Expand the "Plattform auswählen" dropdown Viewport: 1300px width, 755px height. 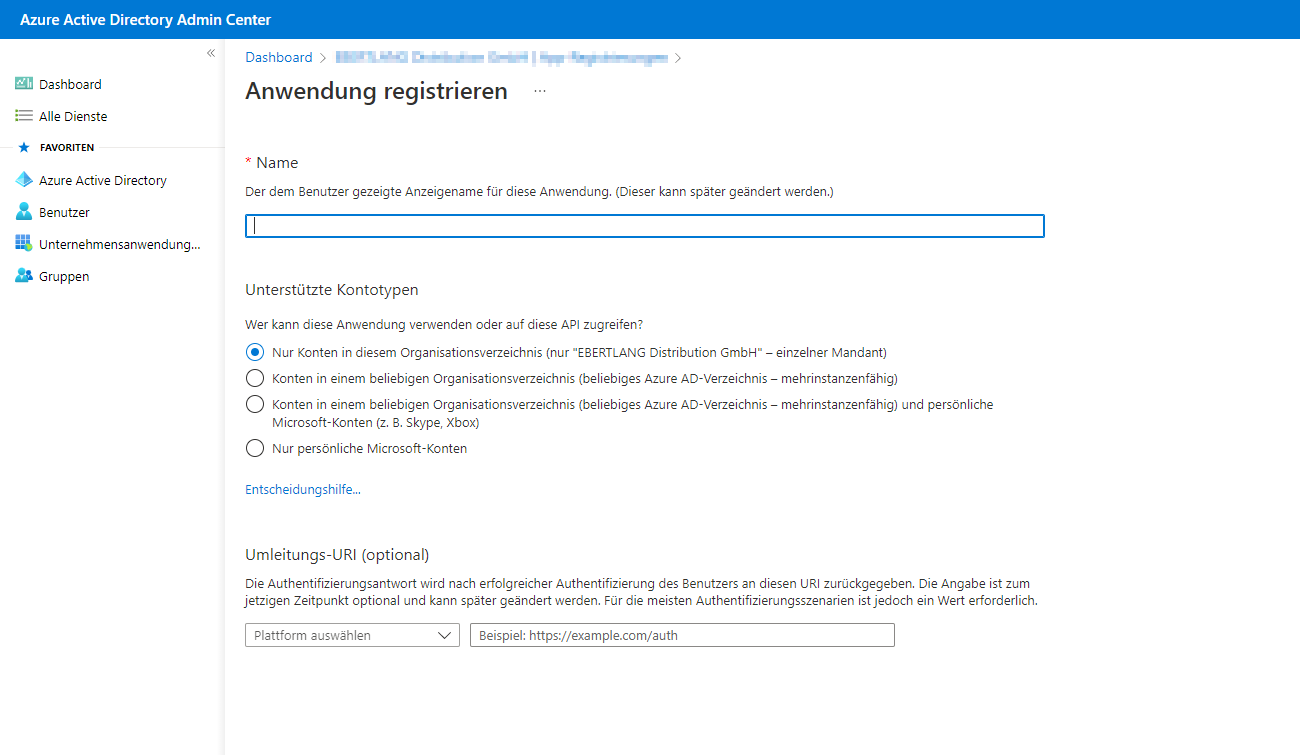tap(352, 635)
